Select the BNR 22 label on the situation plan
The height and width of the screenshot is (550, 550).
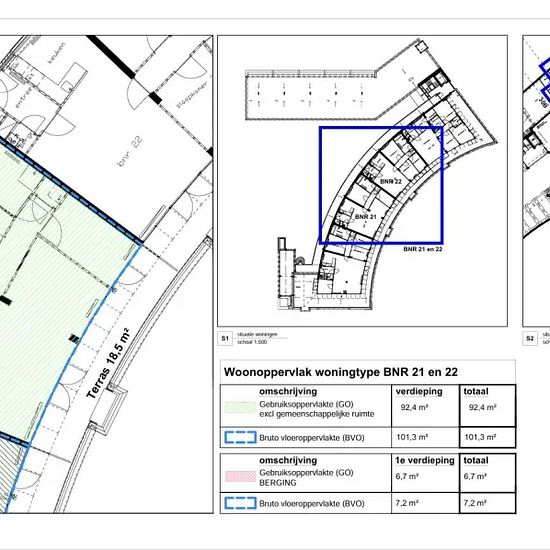click(391, 181)
